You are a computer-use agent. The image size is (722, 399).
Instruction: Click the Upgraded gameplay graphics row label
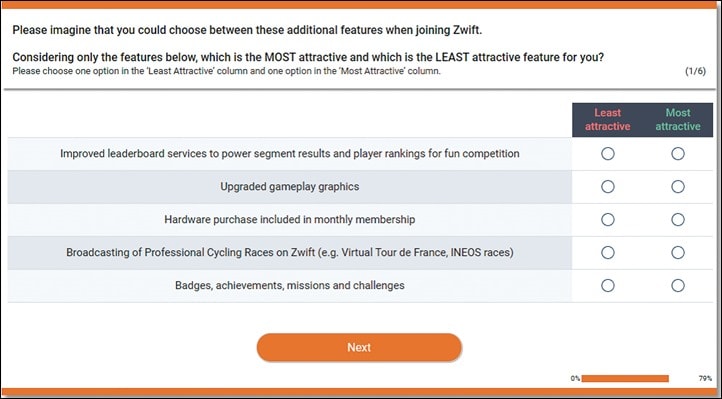pyautogui.click(x=290, y=187)
